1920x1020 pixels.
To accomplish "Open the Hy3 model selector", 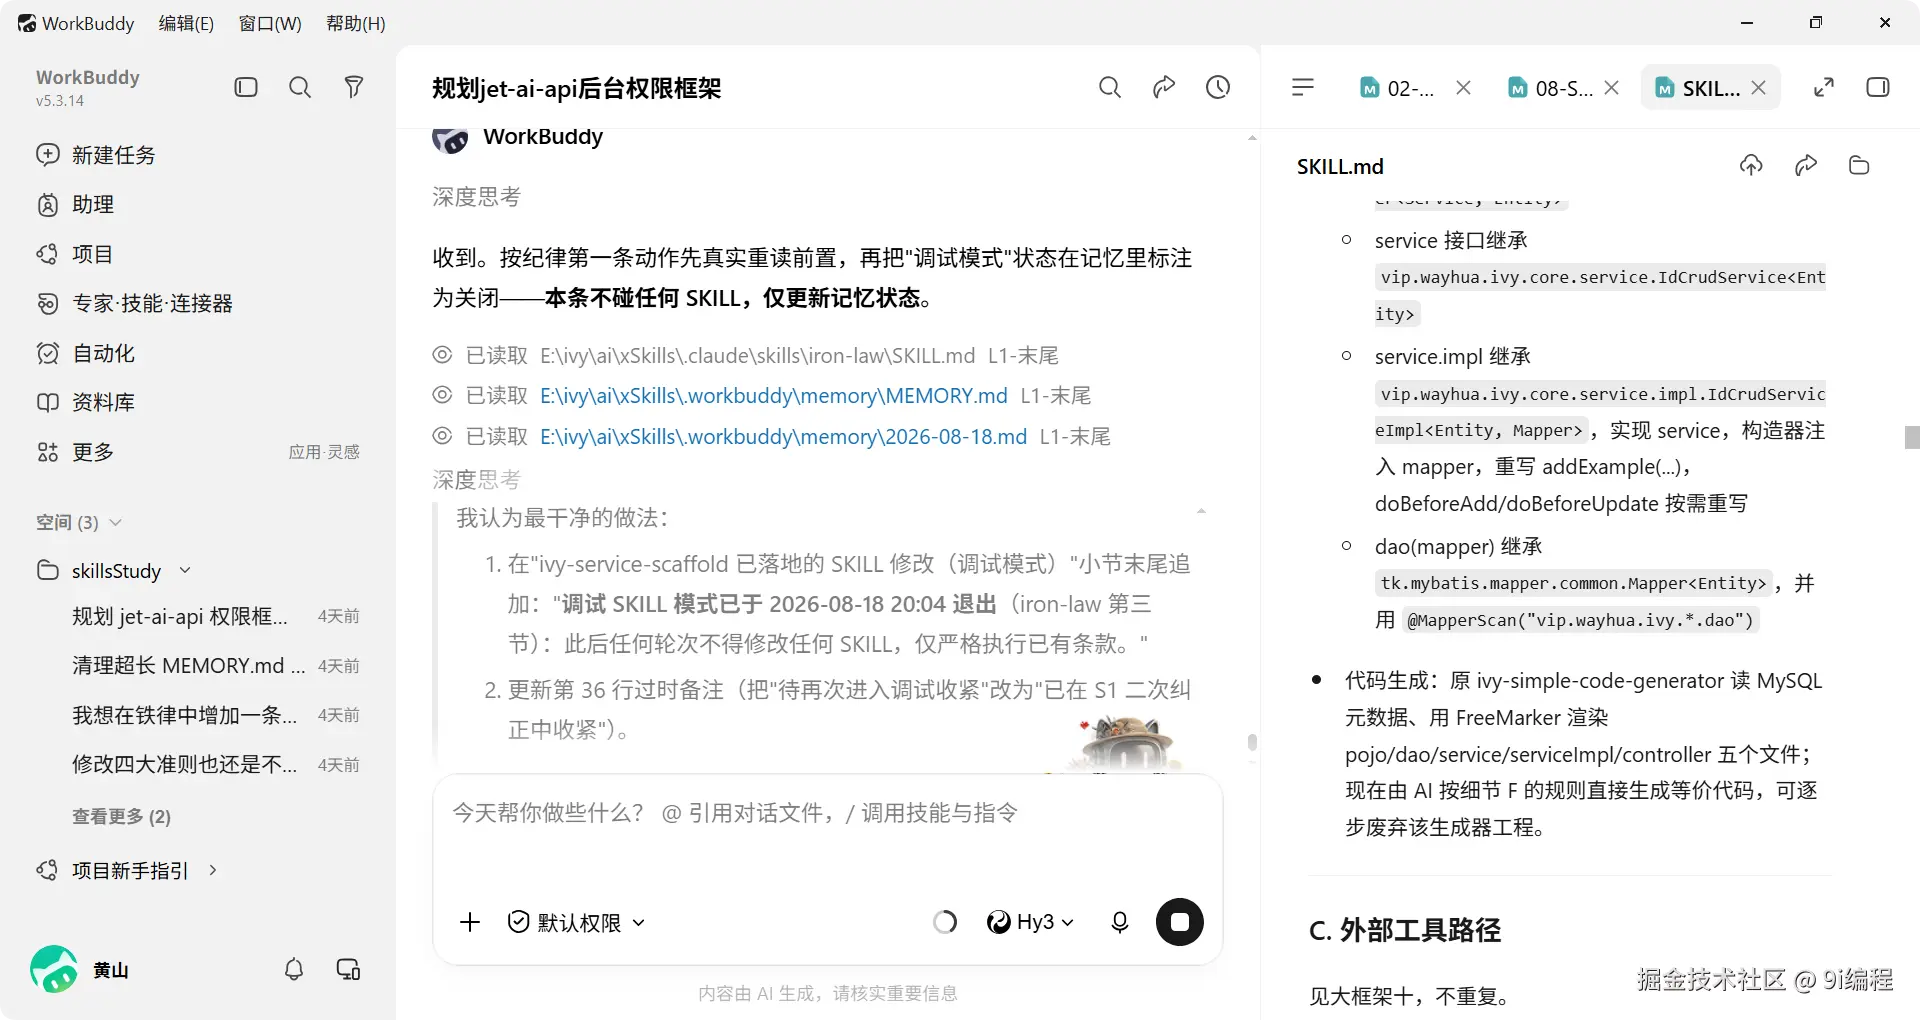I will tap(1030, 922).
